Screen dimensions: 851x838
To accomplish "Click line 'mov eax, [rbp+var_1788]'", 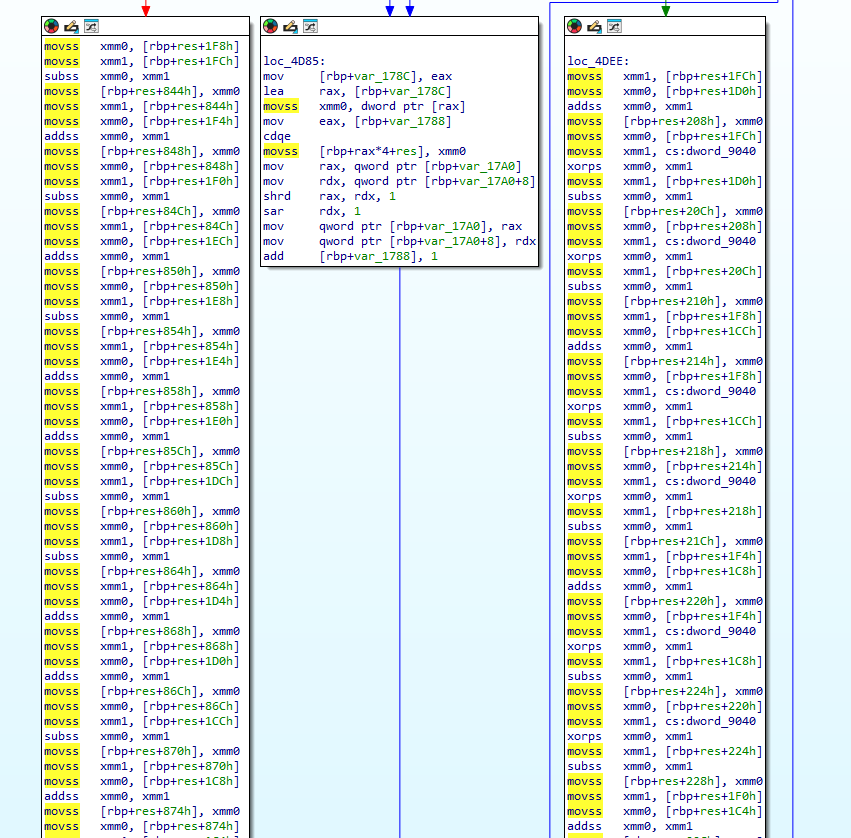I will (358, 122).
